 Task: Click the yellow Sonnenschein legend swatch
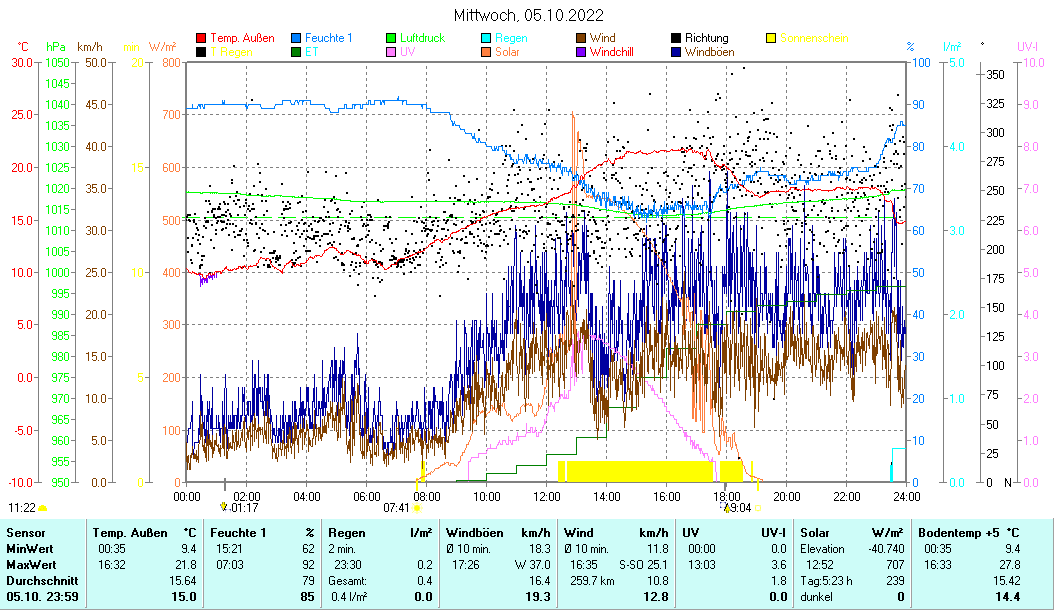(x=771, y=38)
